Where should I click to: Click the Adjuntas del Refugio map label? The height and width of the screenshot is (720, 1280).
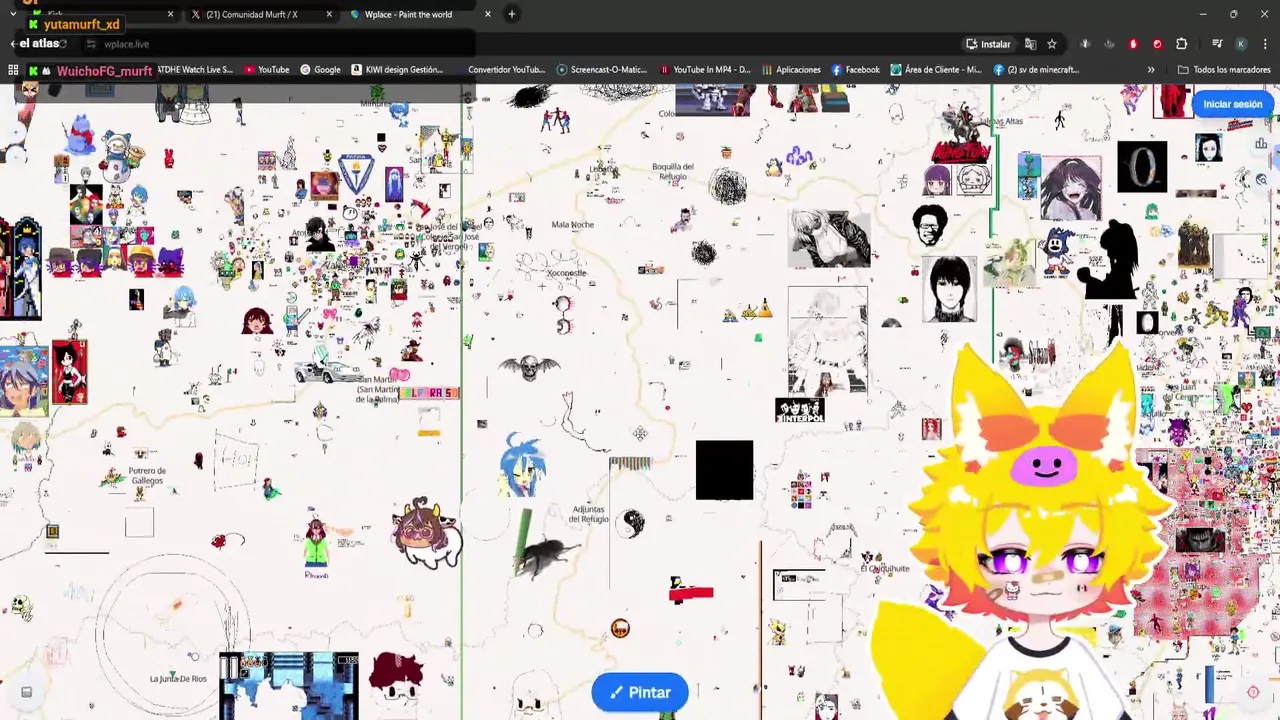click(588, 514)
